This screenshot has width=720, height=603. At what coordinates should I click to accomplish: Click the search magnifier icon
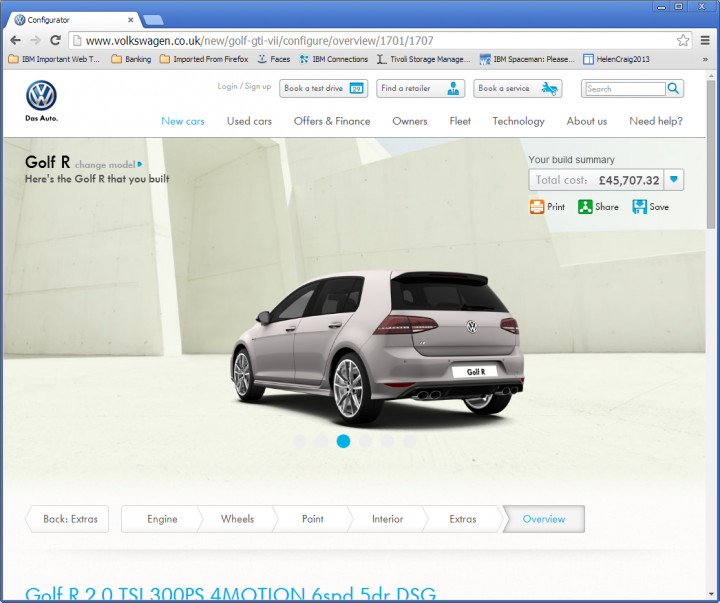click(x=673, y=88)
